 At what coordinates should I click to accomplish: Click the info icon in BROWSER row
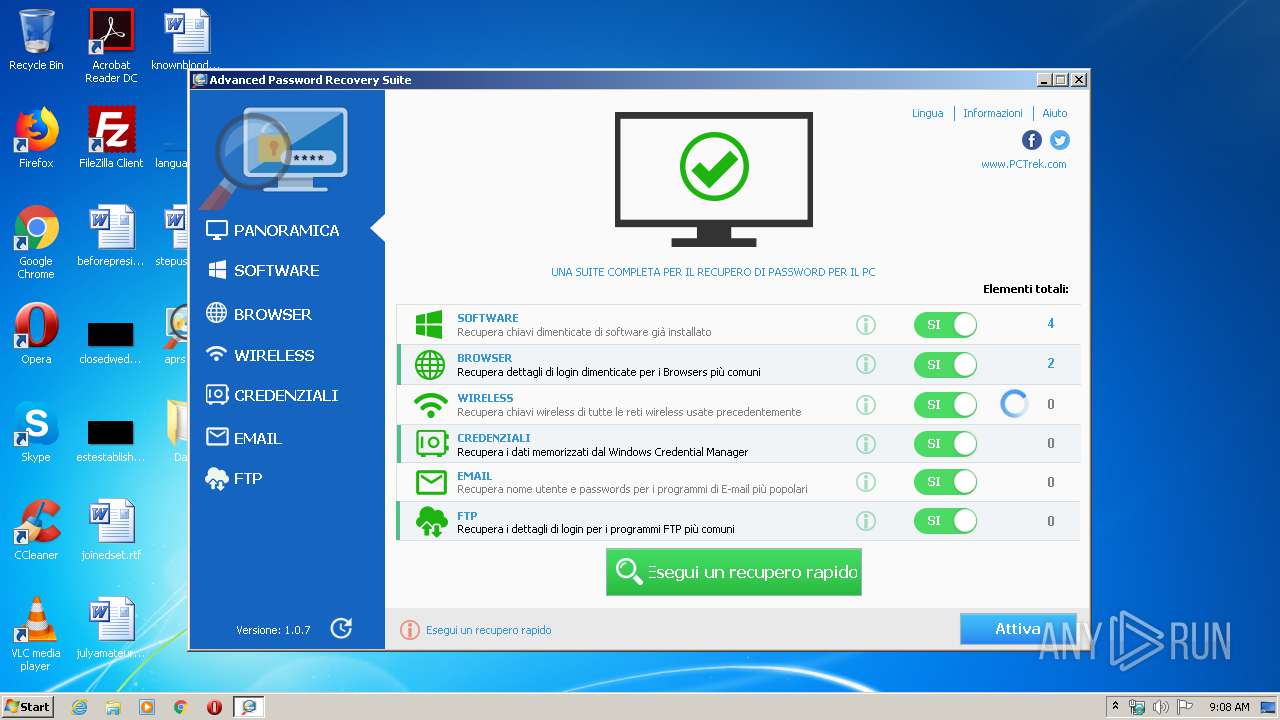(x=866, y=365)
